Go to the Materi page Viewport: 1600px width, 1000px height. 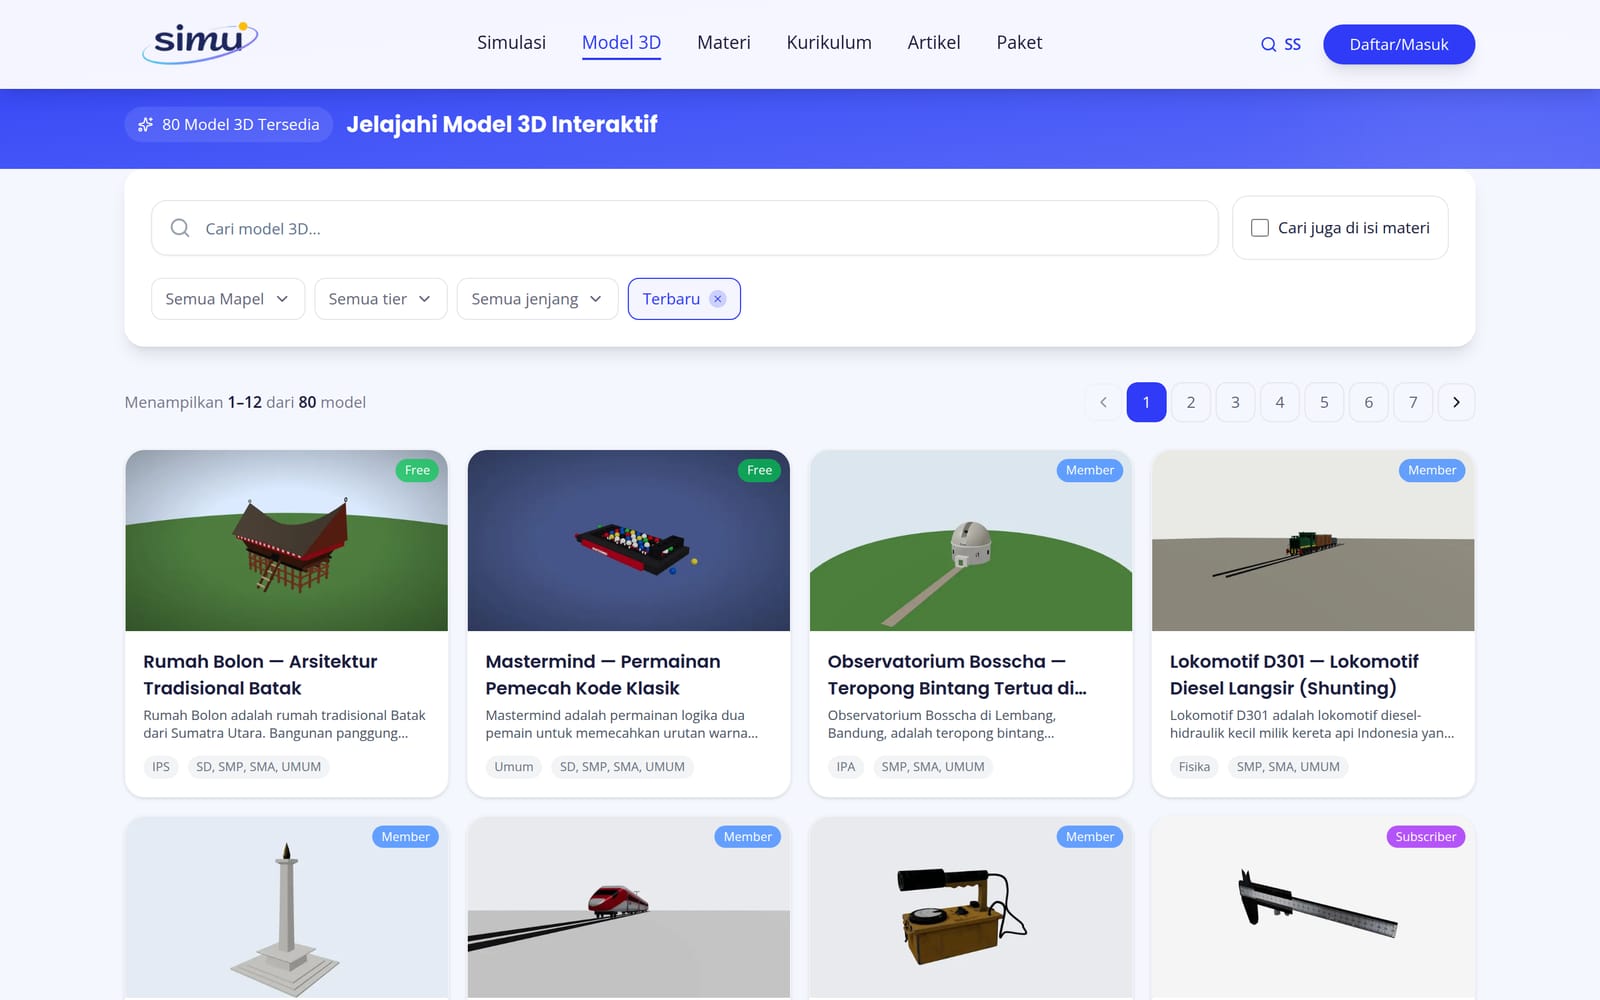click(723, 42)
